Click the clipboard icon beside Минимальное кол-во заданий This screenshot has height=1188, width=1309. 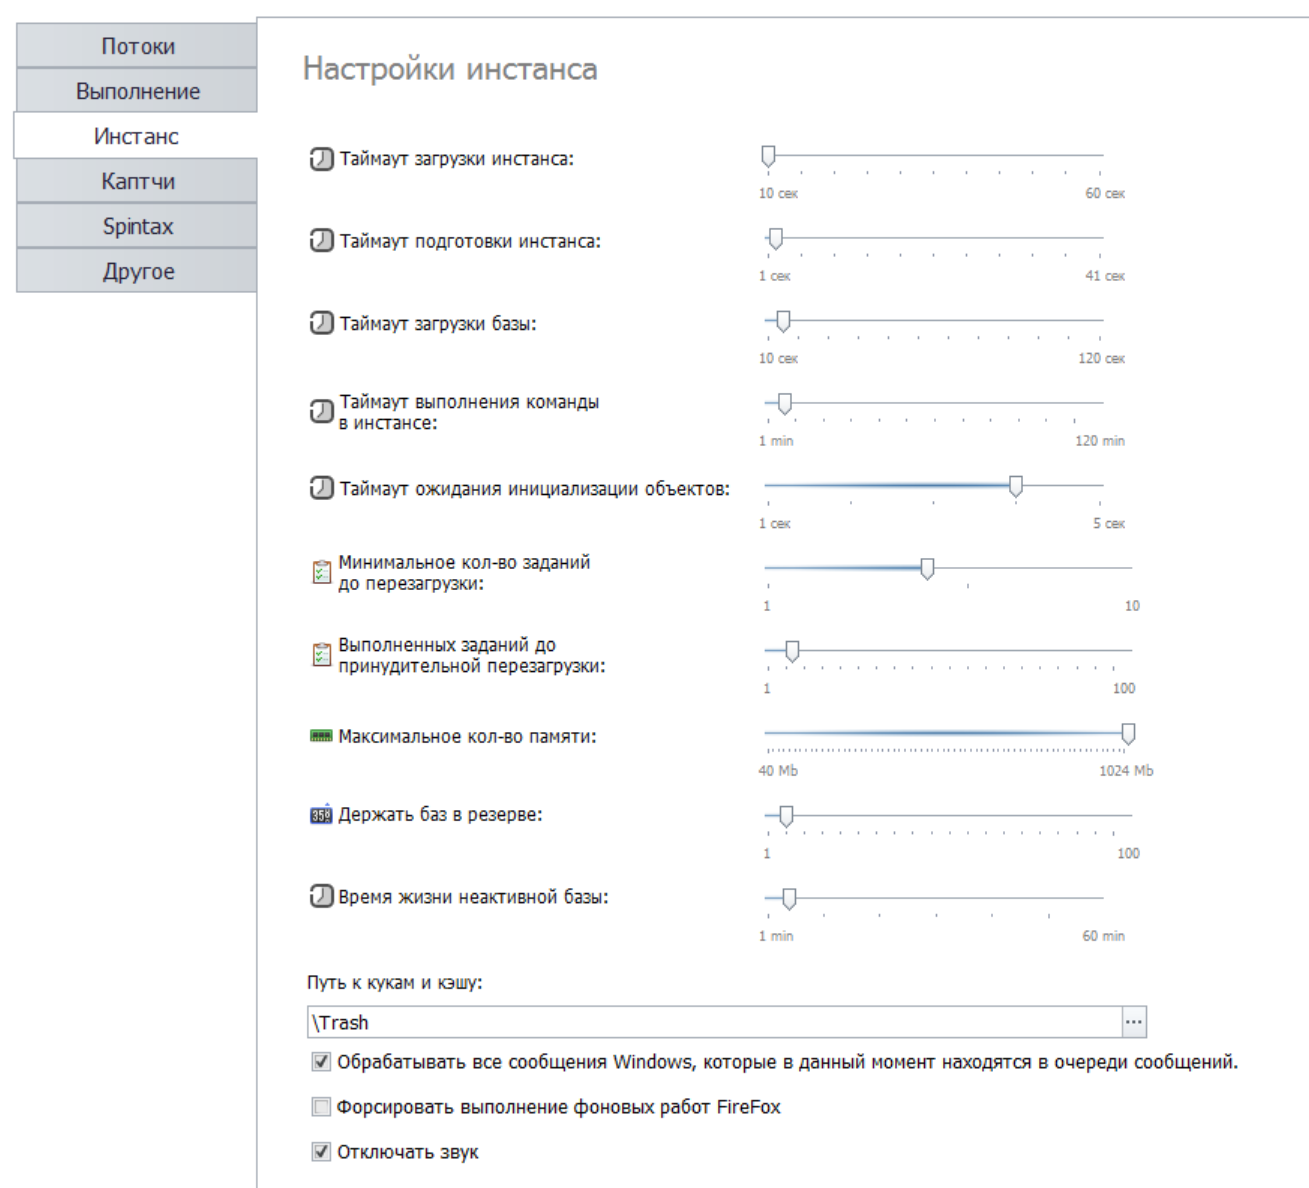tap(321, 572)
